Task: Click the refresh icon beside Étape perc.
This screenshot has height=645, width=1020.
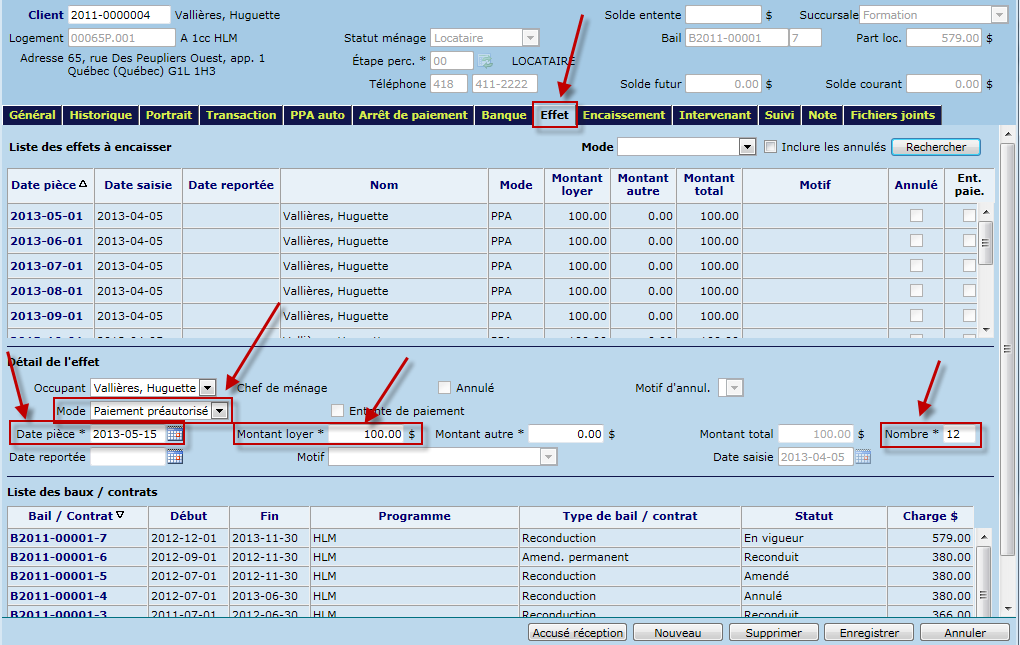Action: 485,62
